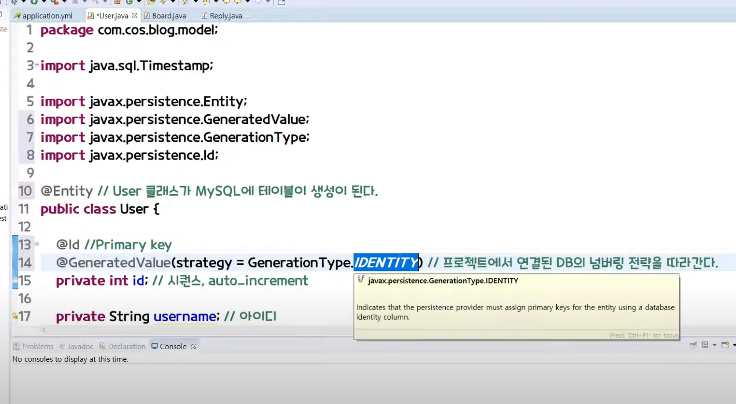The height and width of the screenshot is (404, 736).
Task: Click the username field on line 17
Action: click(x=184, y=316)
